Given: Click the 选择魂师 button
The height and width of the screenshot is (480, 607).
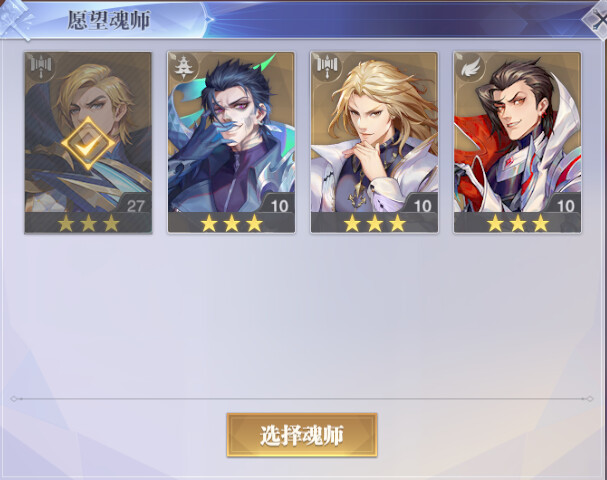Looking at the screenshot, I should 302,435.
